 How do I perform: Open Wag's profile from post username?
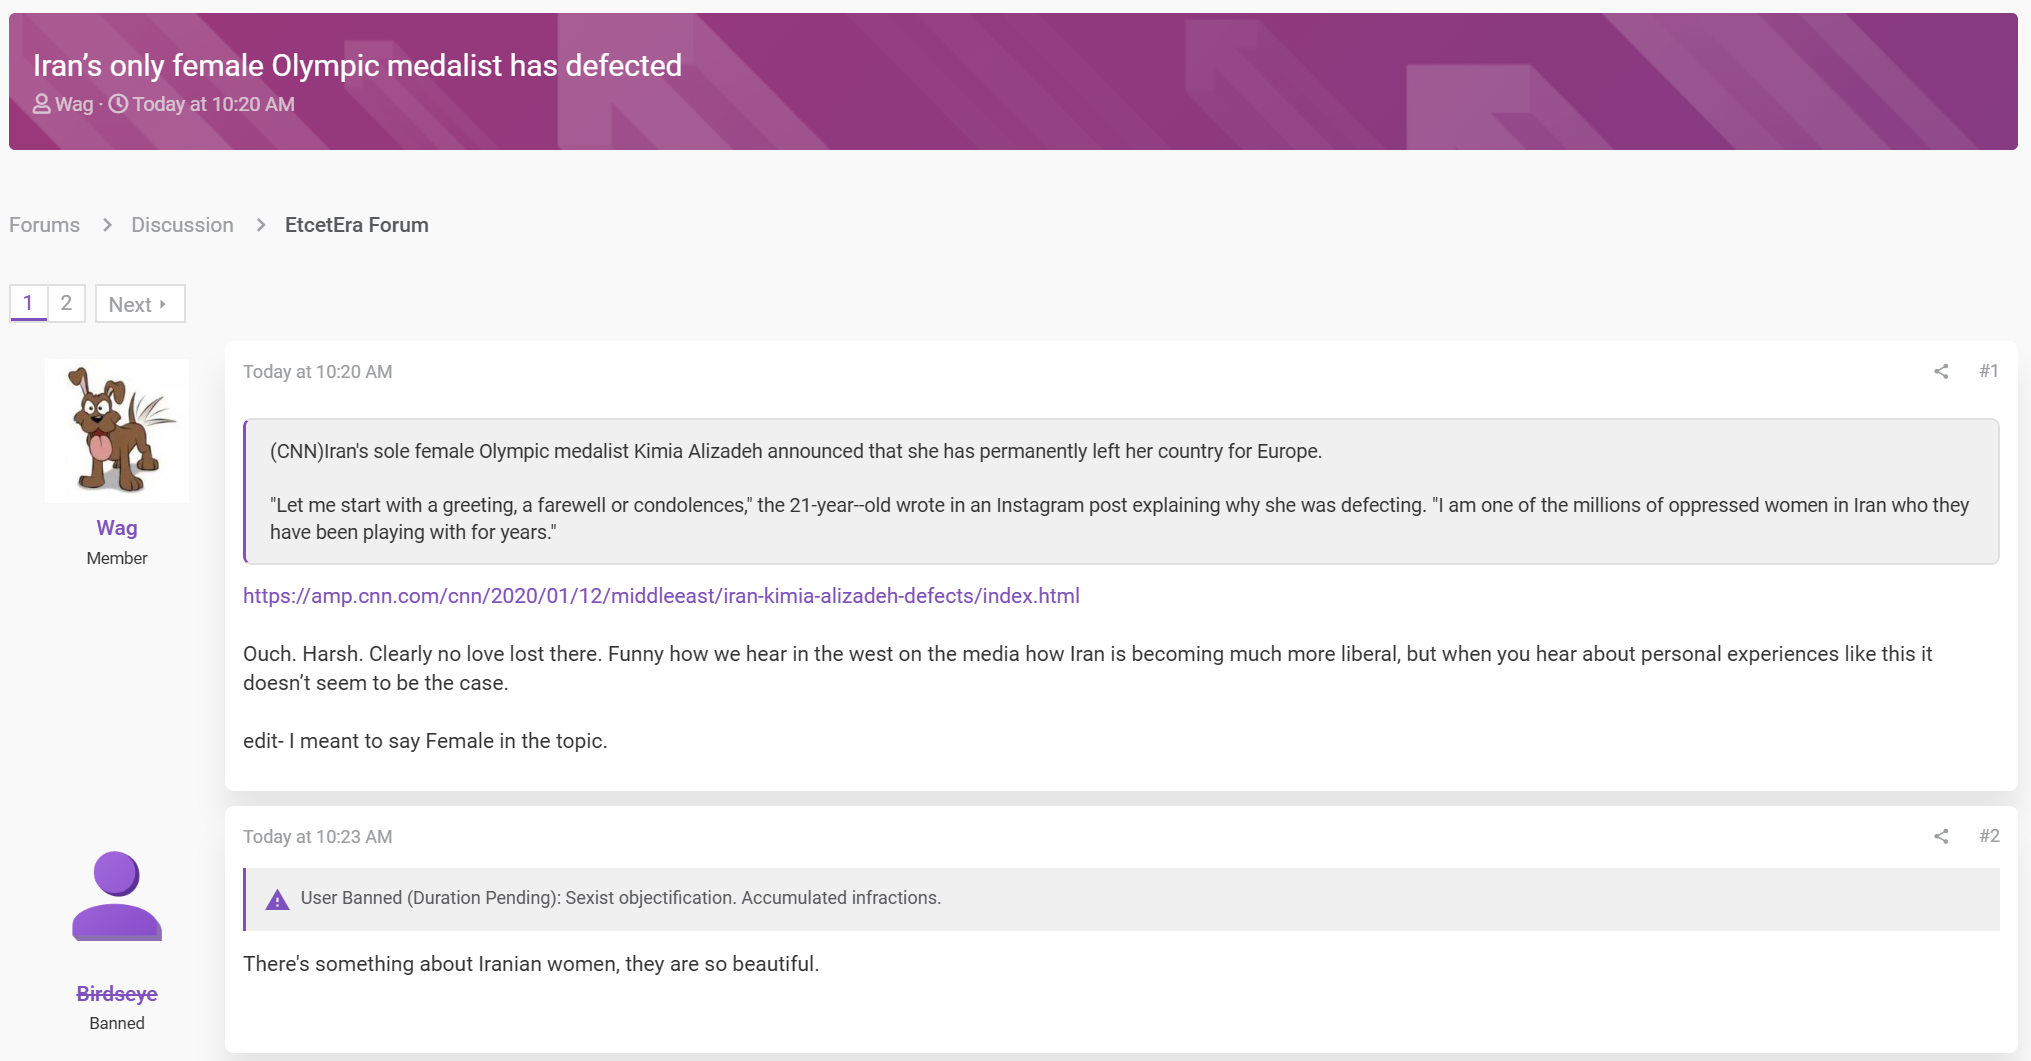(x=117, y=528)
